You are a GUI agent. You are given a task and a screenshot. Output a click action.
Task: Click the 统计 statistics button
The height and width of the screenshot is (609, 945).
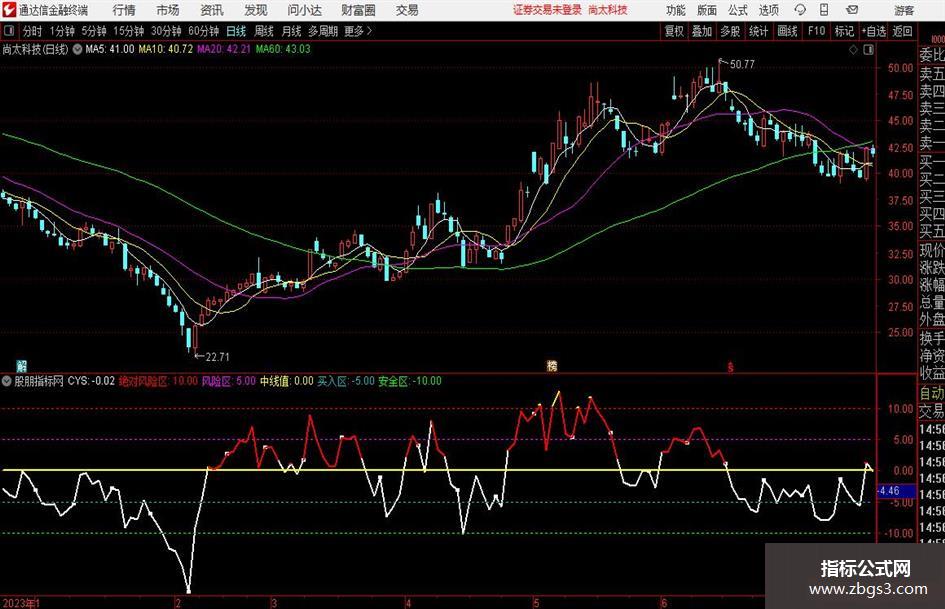758,31
